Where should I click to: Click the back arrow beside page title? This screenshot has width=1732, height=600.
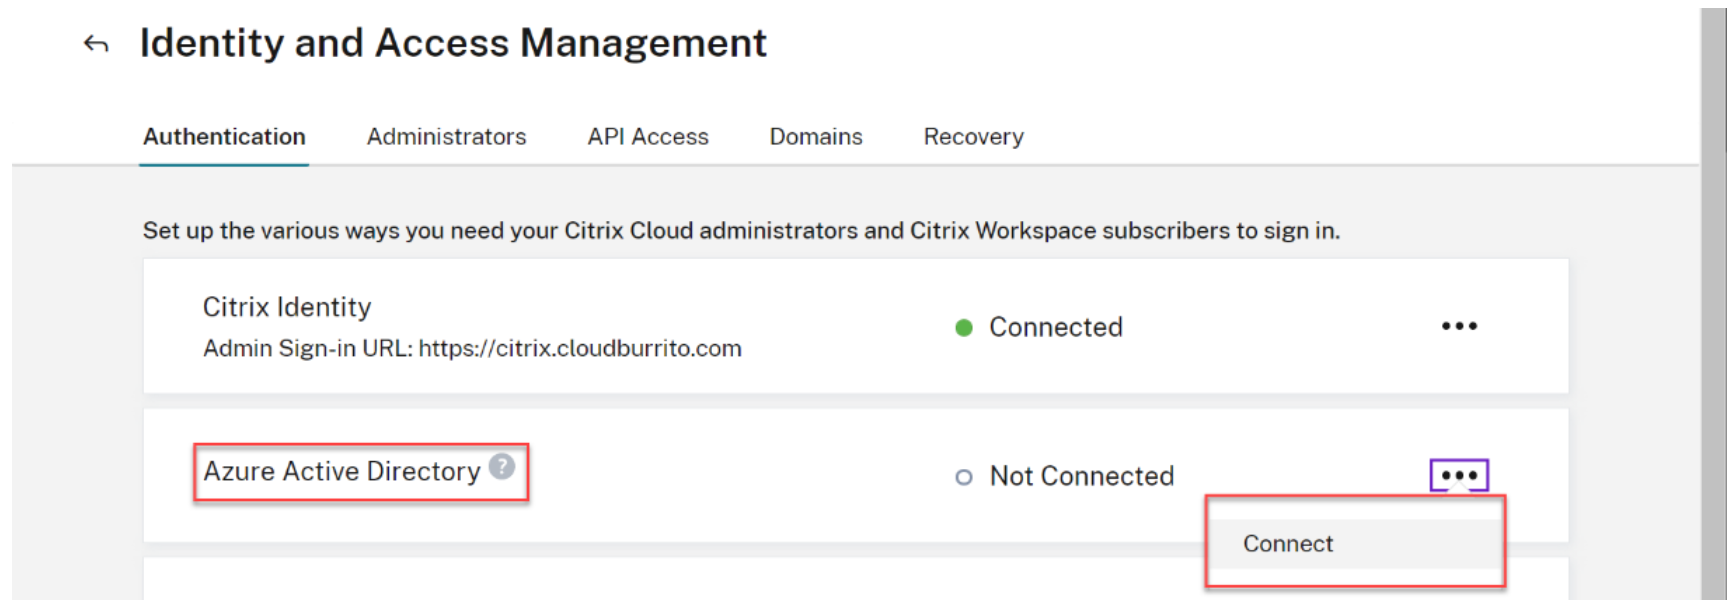[x=96, y=44]
